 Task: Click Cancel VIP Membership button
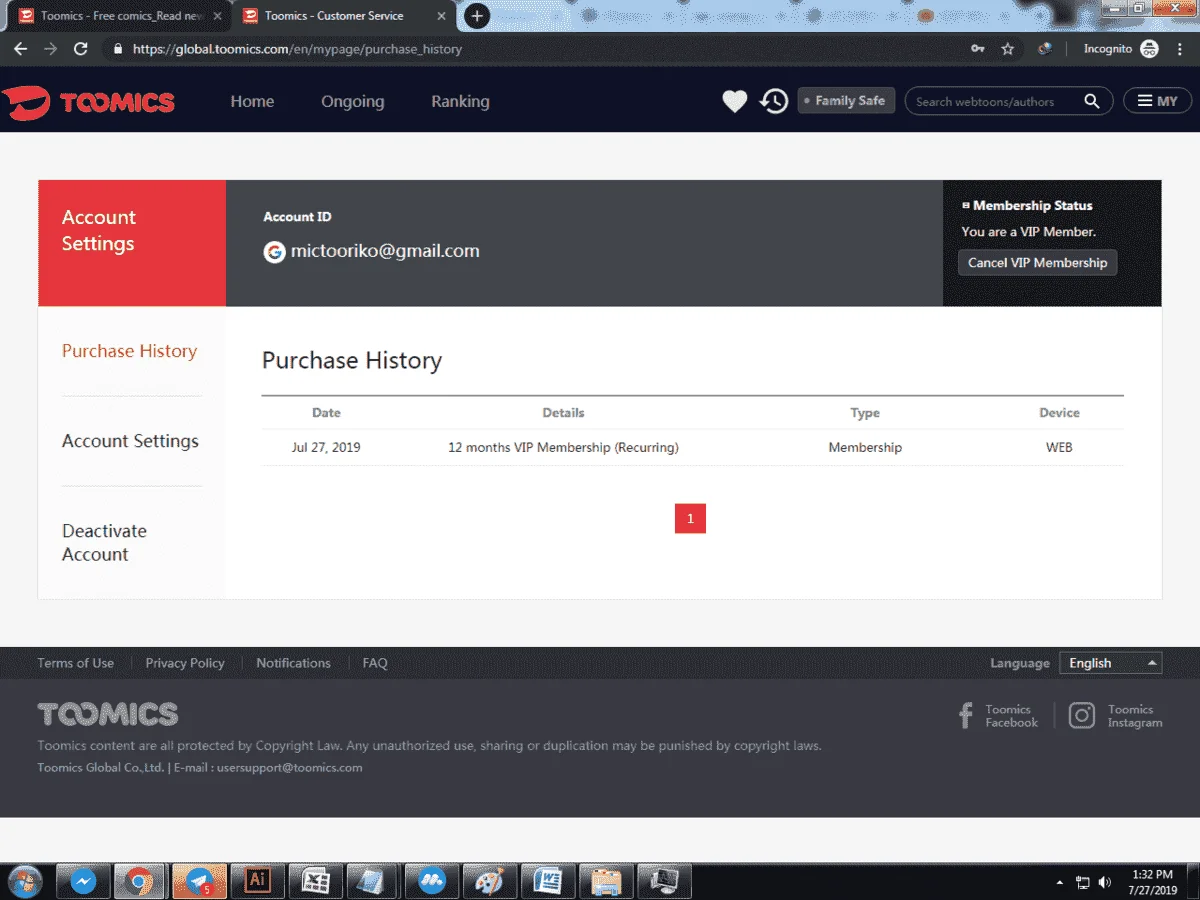pyautogui.click(x=1038, y=263)
